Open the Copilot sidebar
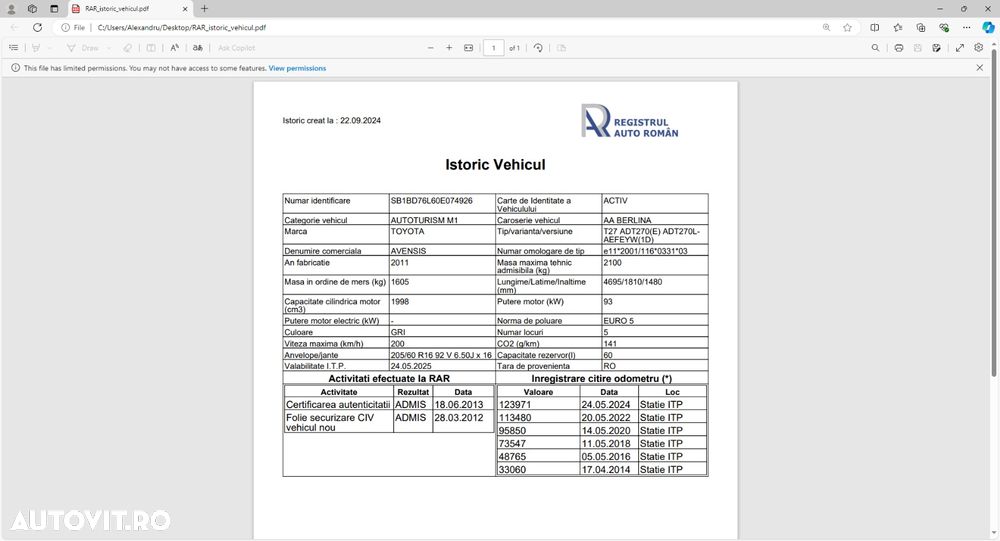1000x541 pixels. (x=988, y=27)
